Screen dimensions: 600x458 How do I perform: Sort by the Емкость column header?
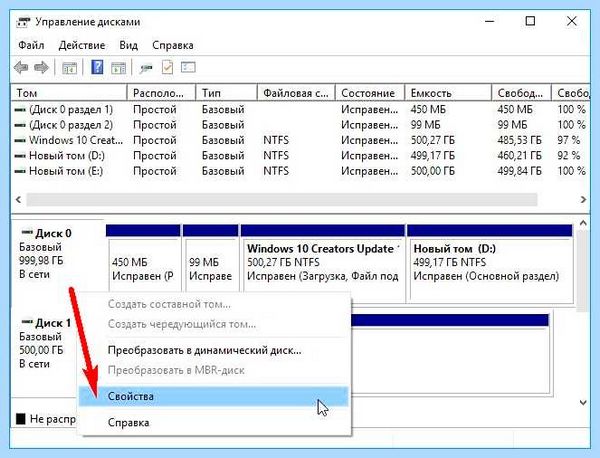(448, 93)
